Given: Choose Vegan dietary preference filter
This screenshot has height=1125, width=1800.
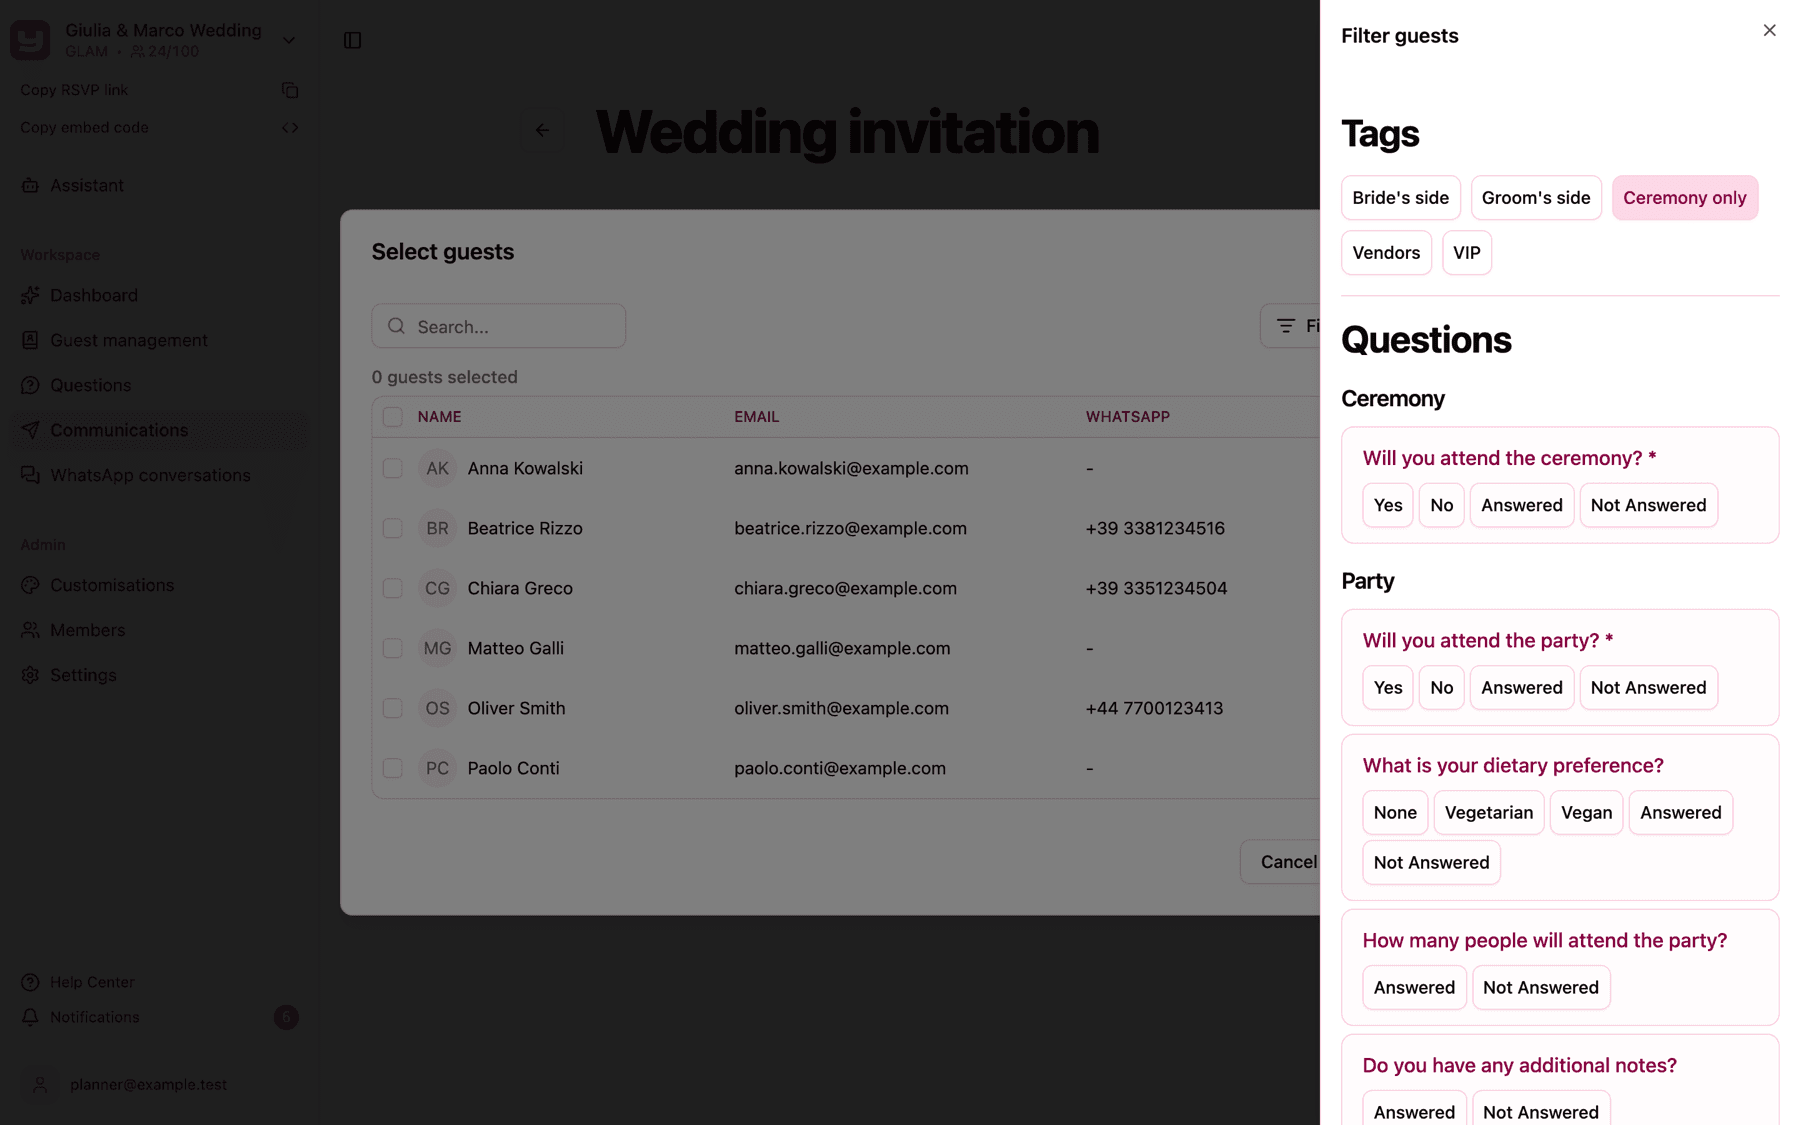Looking at the screenshot, I should 1586,813.
